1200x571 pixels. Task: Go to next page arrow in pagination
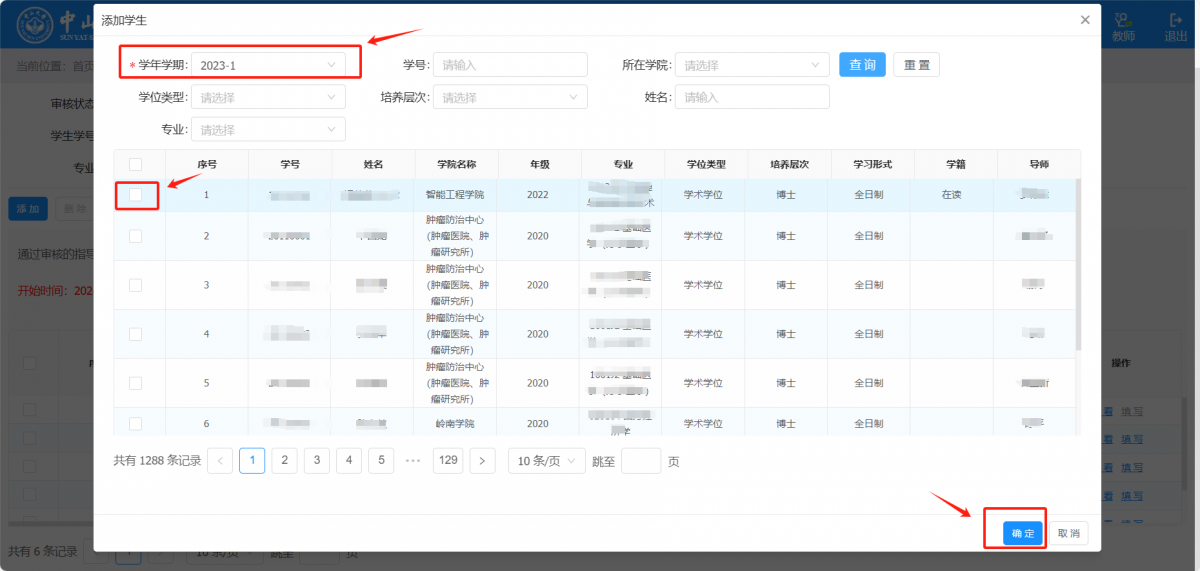[483, 461]
